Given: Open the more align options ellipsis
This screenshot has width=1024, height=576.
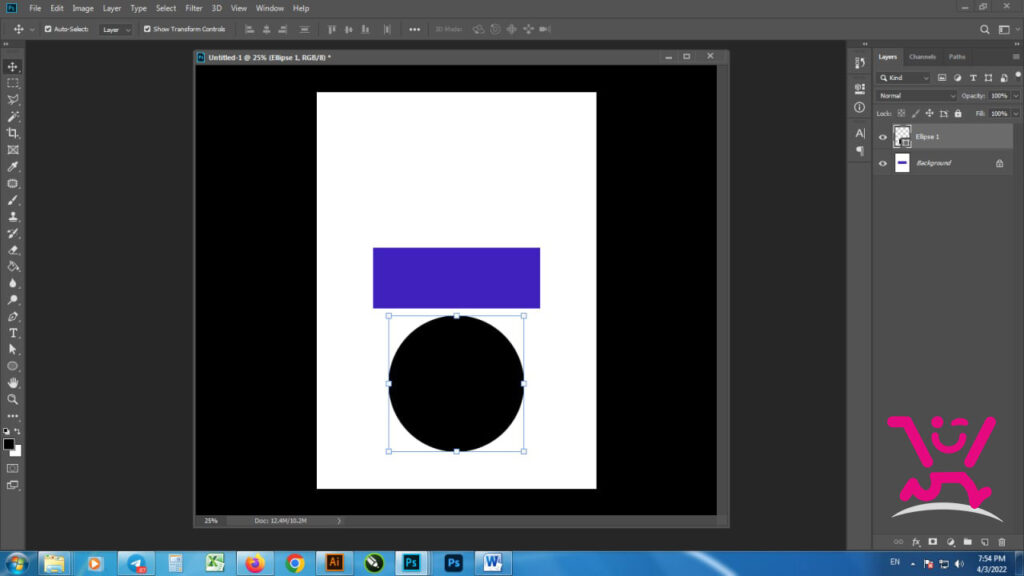Looking at the screenshot, I should point(414,29).
